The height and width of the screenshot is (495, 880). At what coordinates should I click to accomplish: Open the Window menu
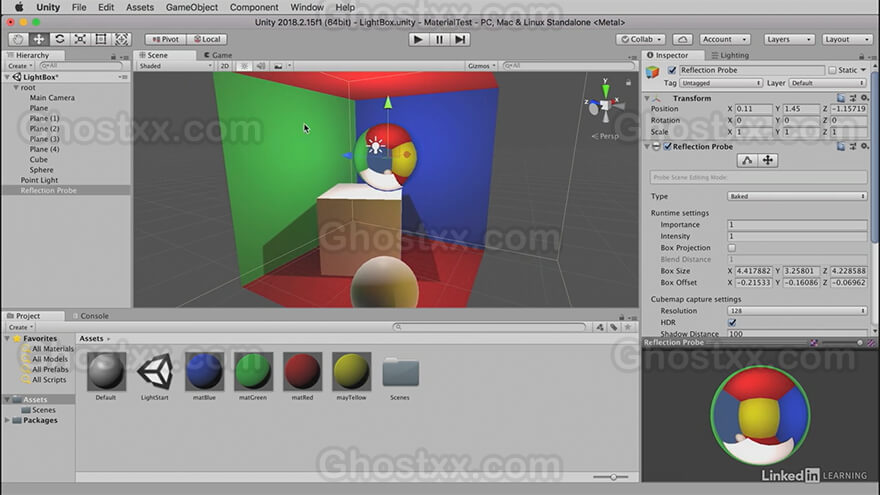tap(306, 7)
